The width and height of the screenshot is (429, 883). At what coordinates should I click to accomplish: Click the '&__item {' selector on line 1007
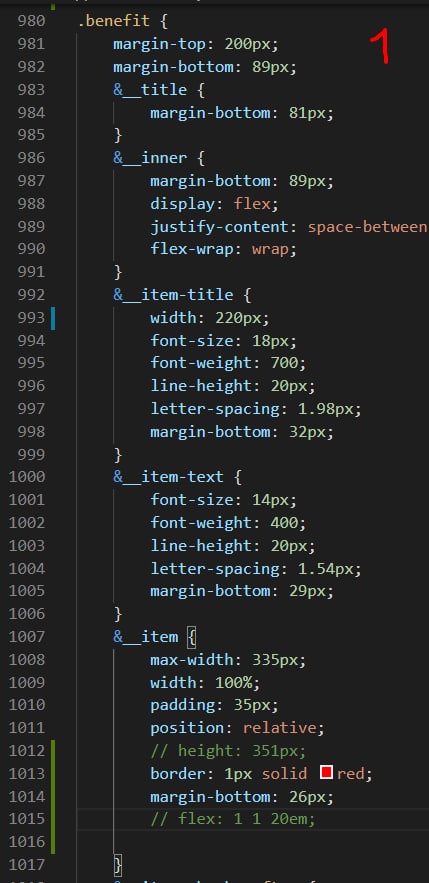click(154, 637)
